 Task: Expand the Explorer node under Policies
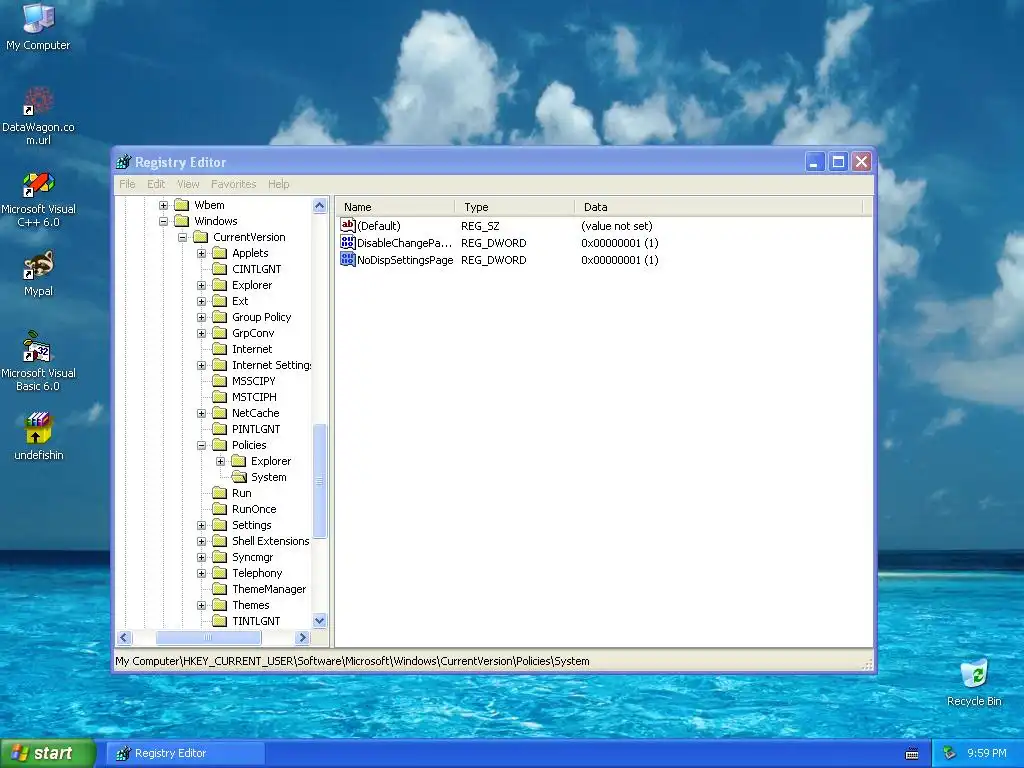pyautogui.click(x=220, y=461)
